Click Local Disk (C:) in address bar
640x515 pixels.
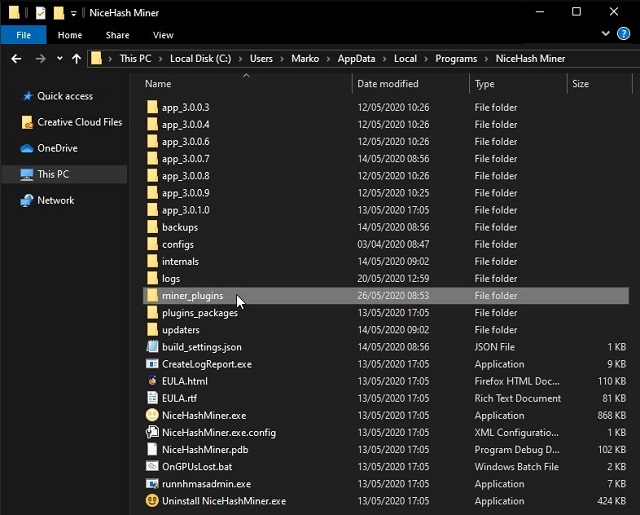click(200, 59)
